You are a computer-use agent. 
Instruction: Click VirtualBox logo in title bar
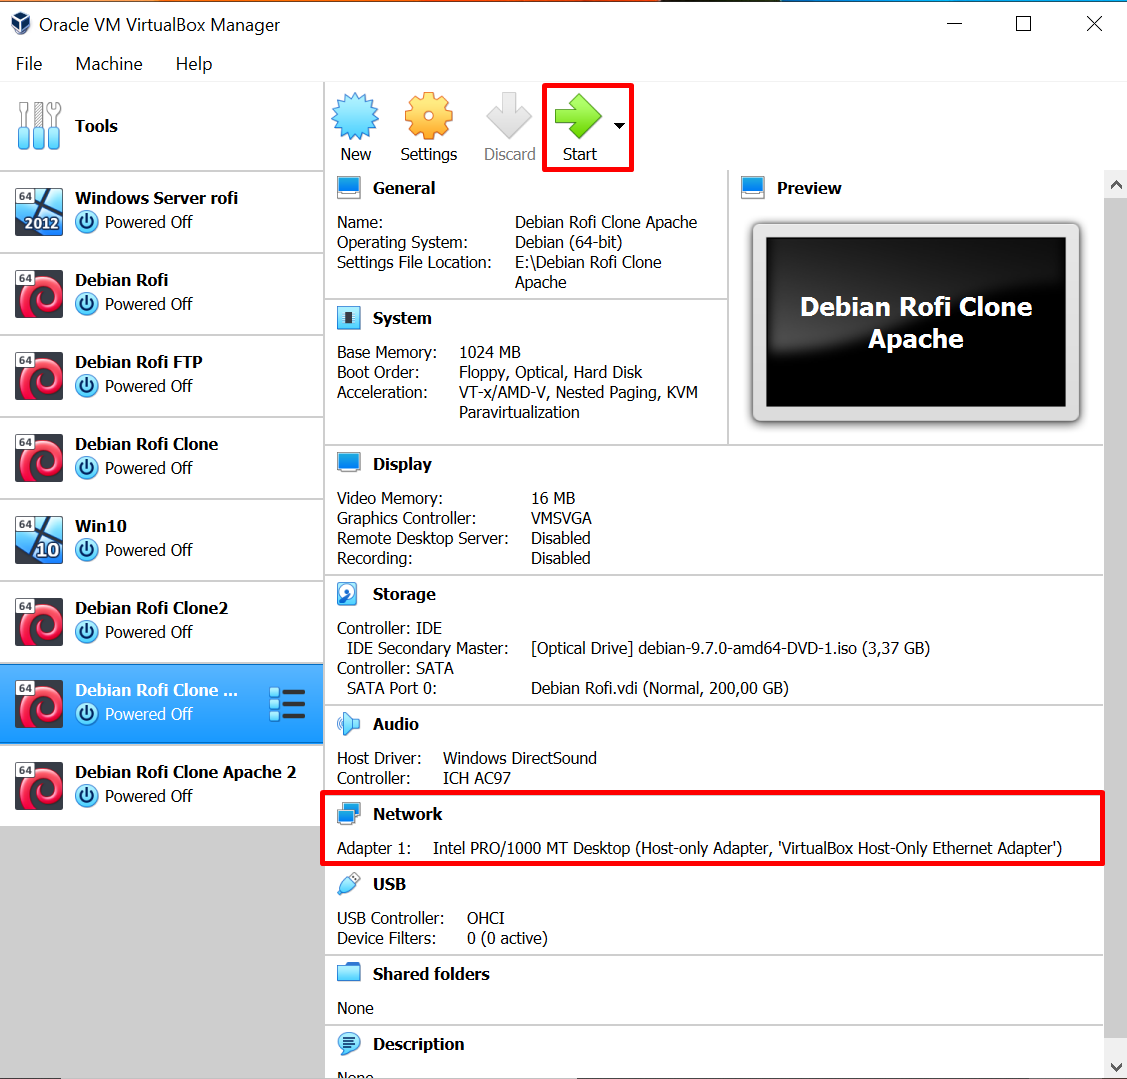[21, 24]
